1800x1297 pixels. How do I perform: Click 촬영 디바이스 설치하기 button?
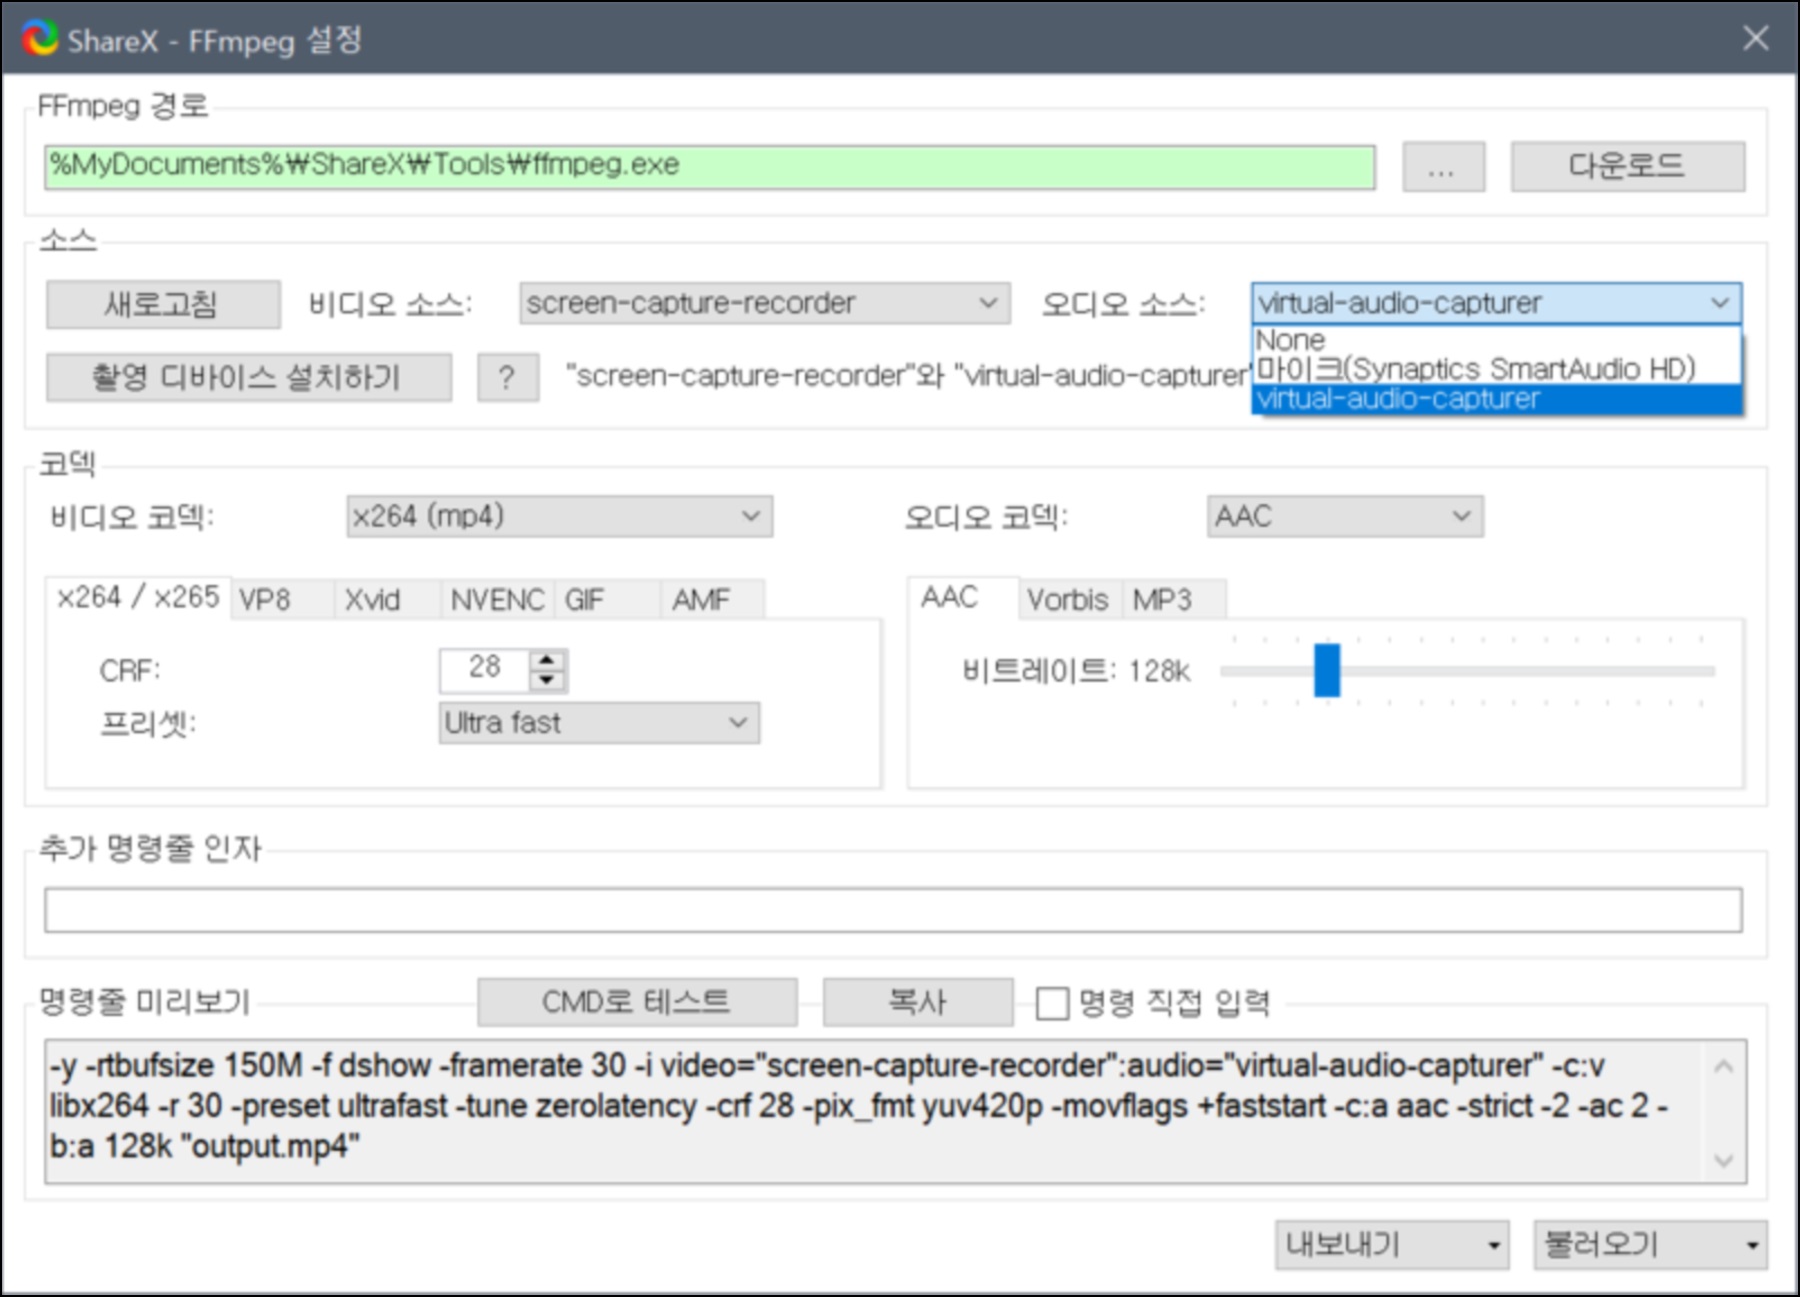click(x=248, y=378)
